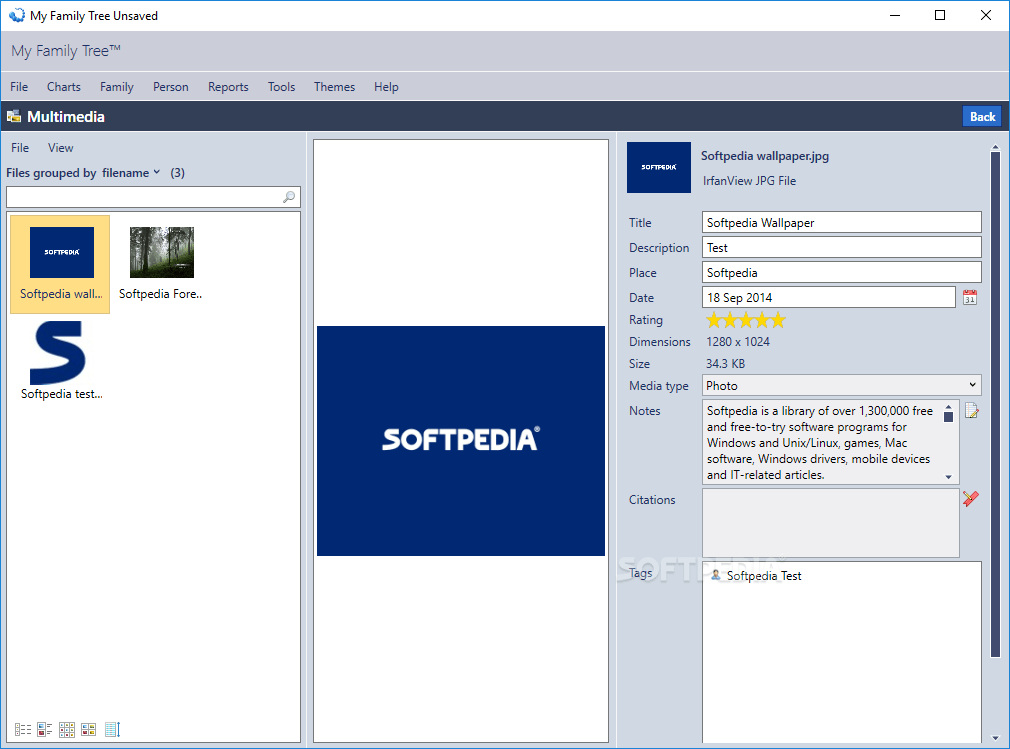Open the Help menu
Viewport: 1010px width, 749px height.
[386, 87]
